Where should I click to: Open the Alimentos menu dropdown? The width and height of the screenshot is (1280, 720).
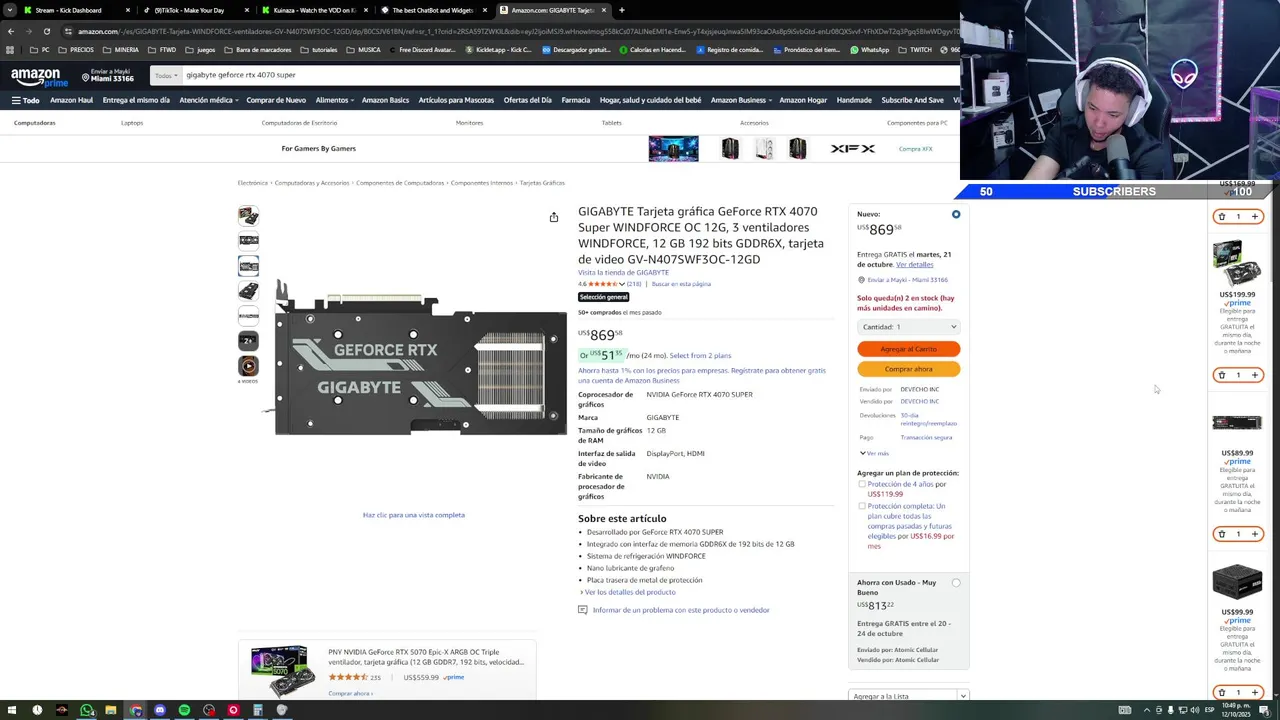334,100
